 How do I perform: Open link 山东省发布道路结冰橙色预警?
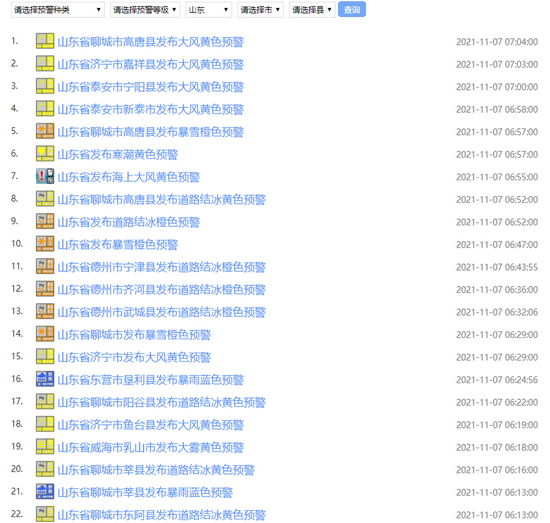(129, 222)
